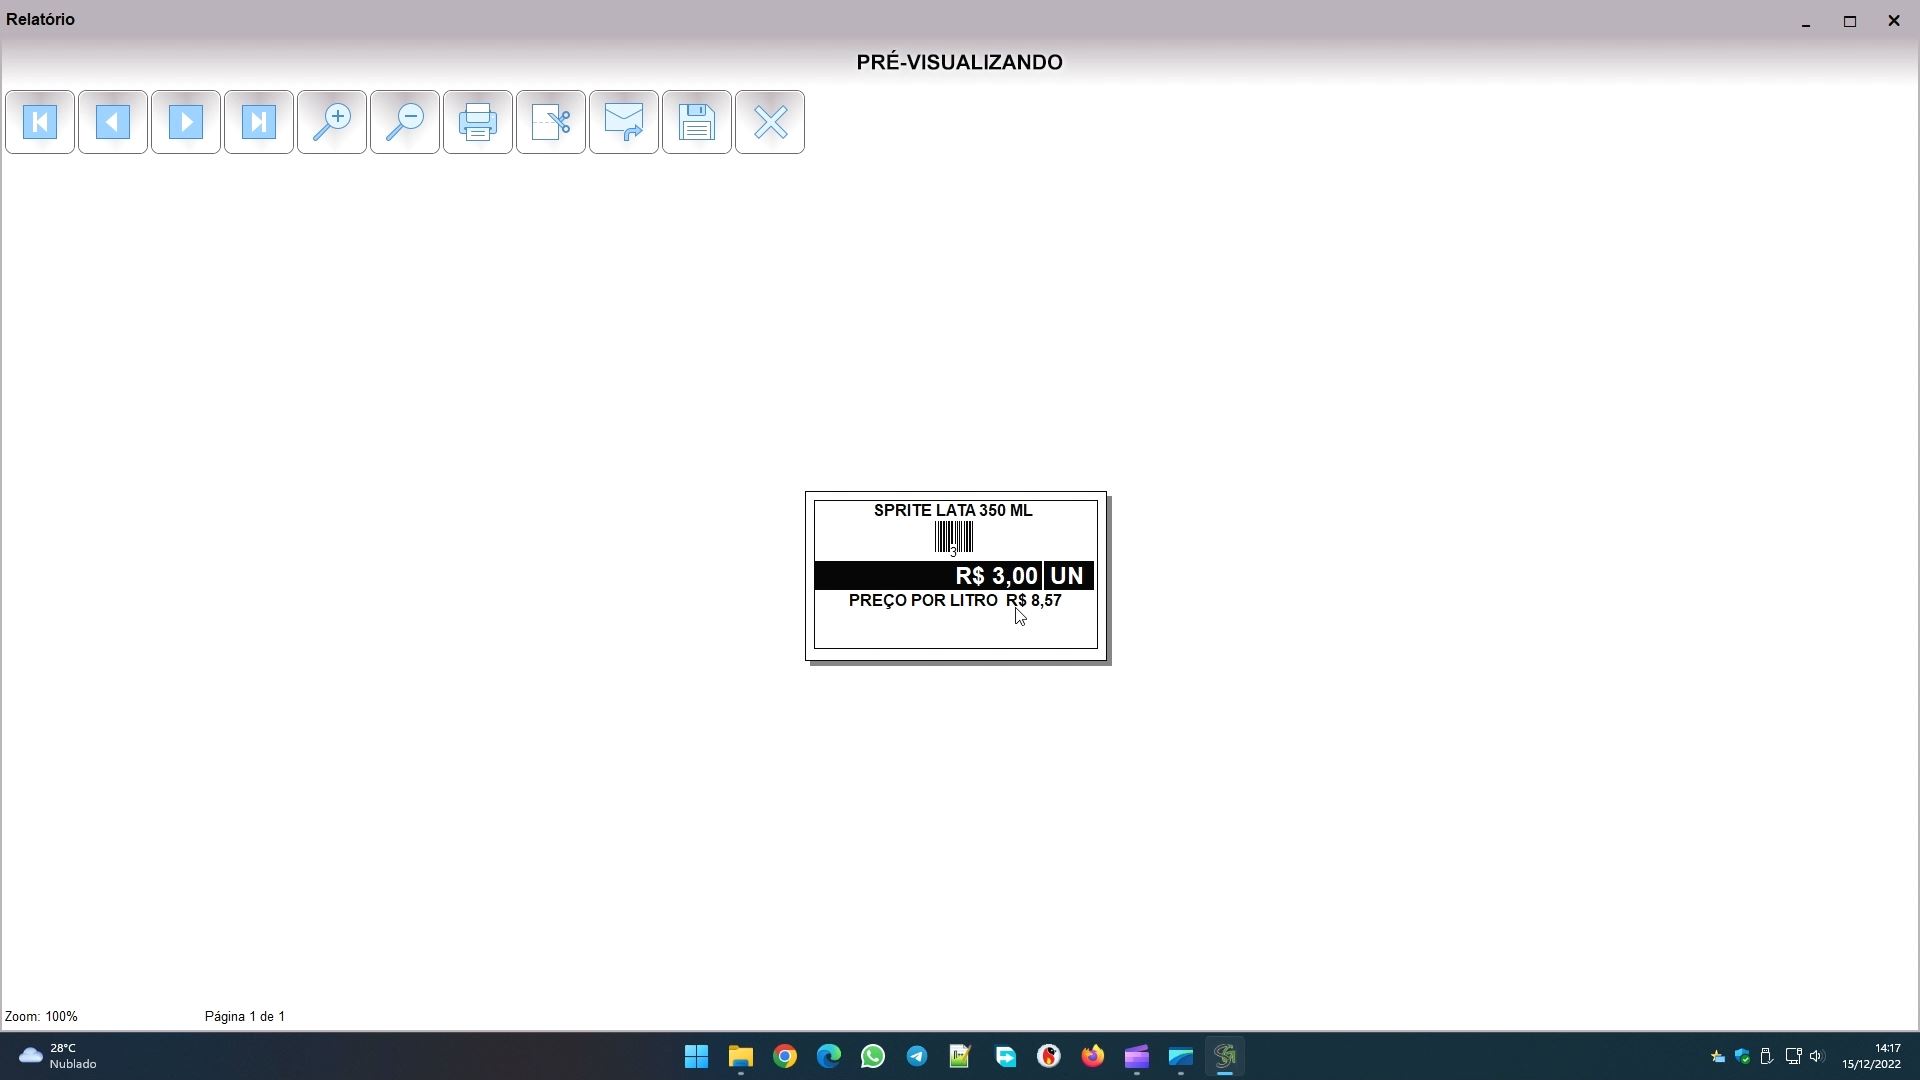The height and width of the screenshot is (1080, 1920).
Task: Click the barcode on the label preview
Action: click(x=954, y=538)
